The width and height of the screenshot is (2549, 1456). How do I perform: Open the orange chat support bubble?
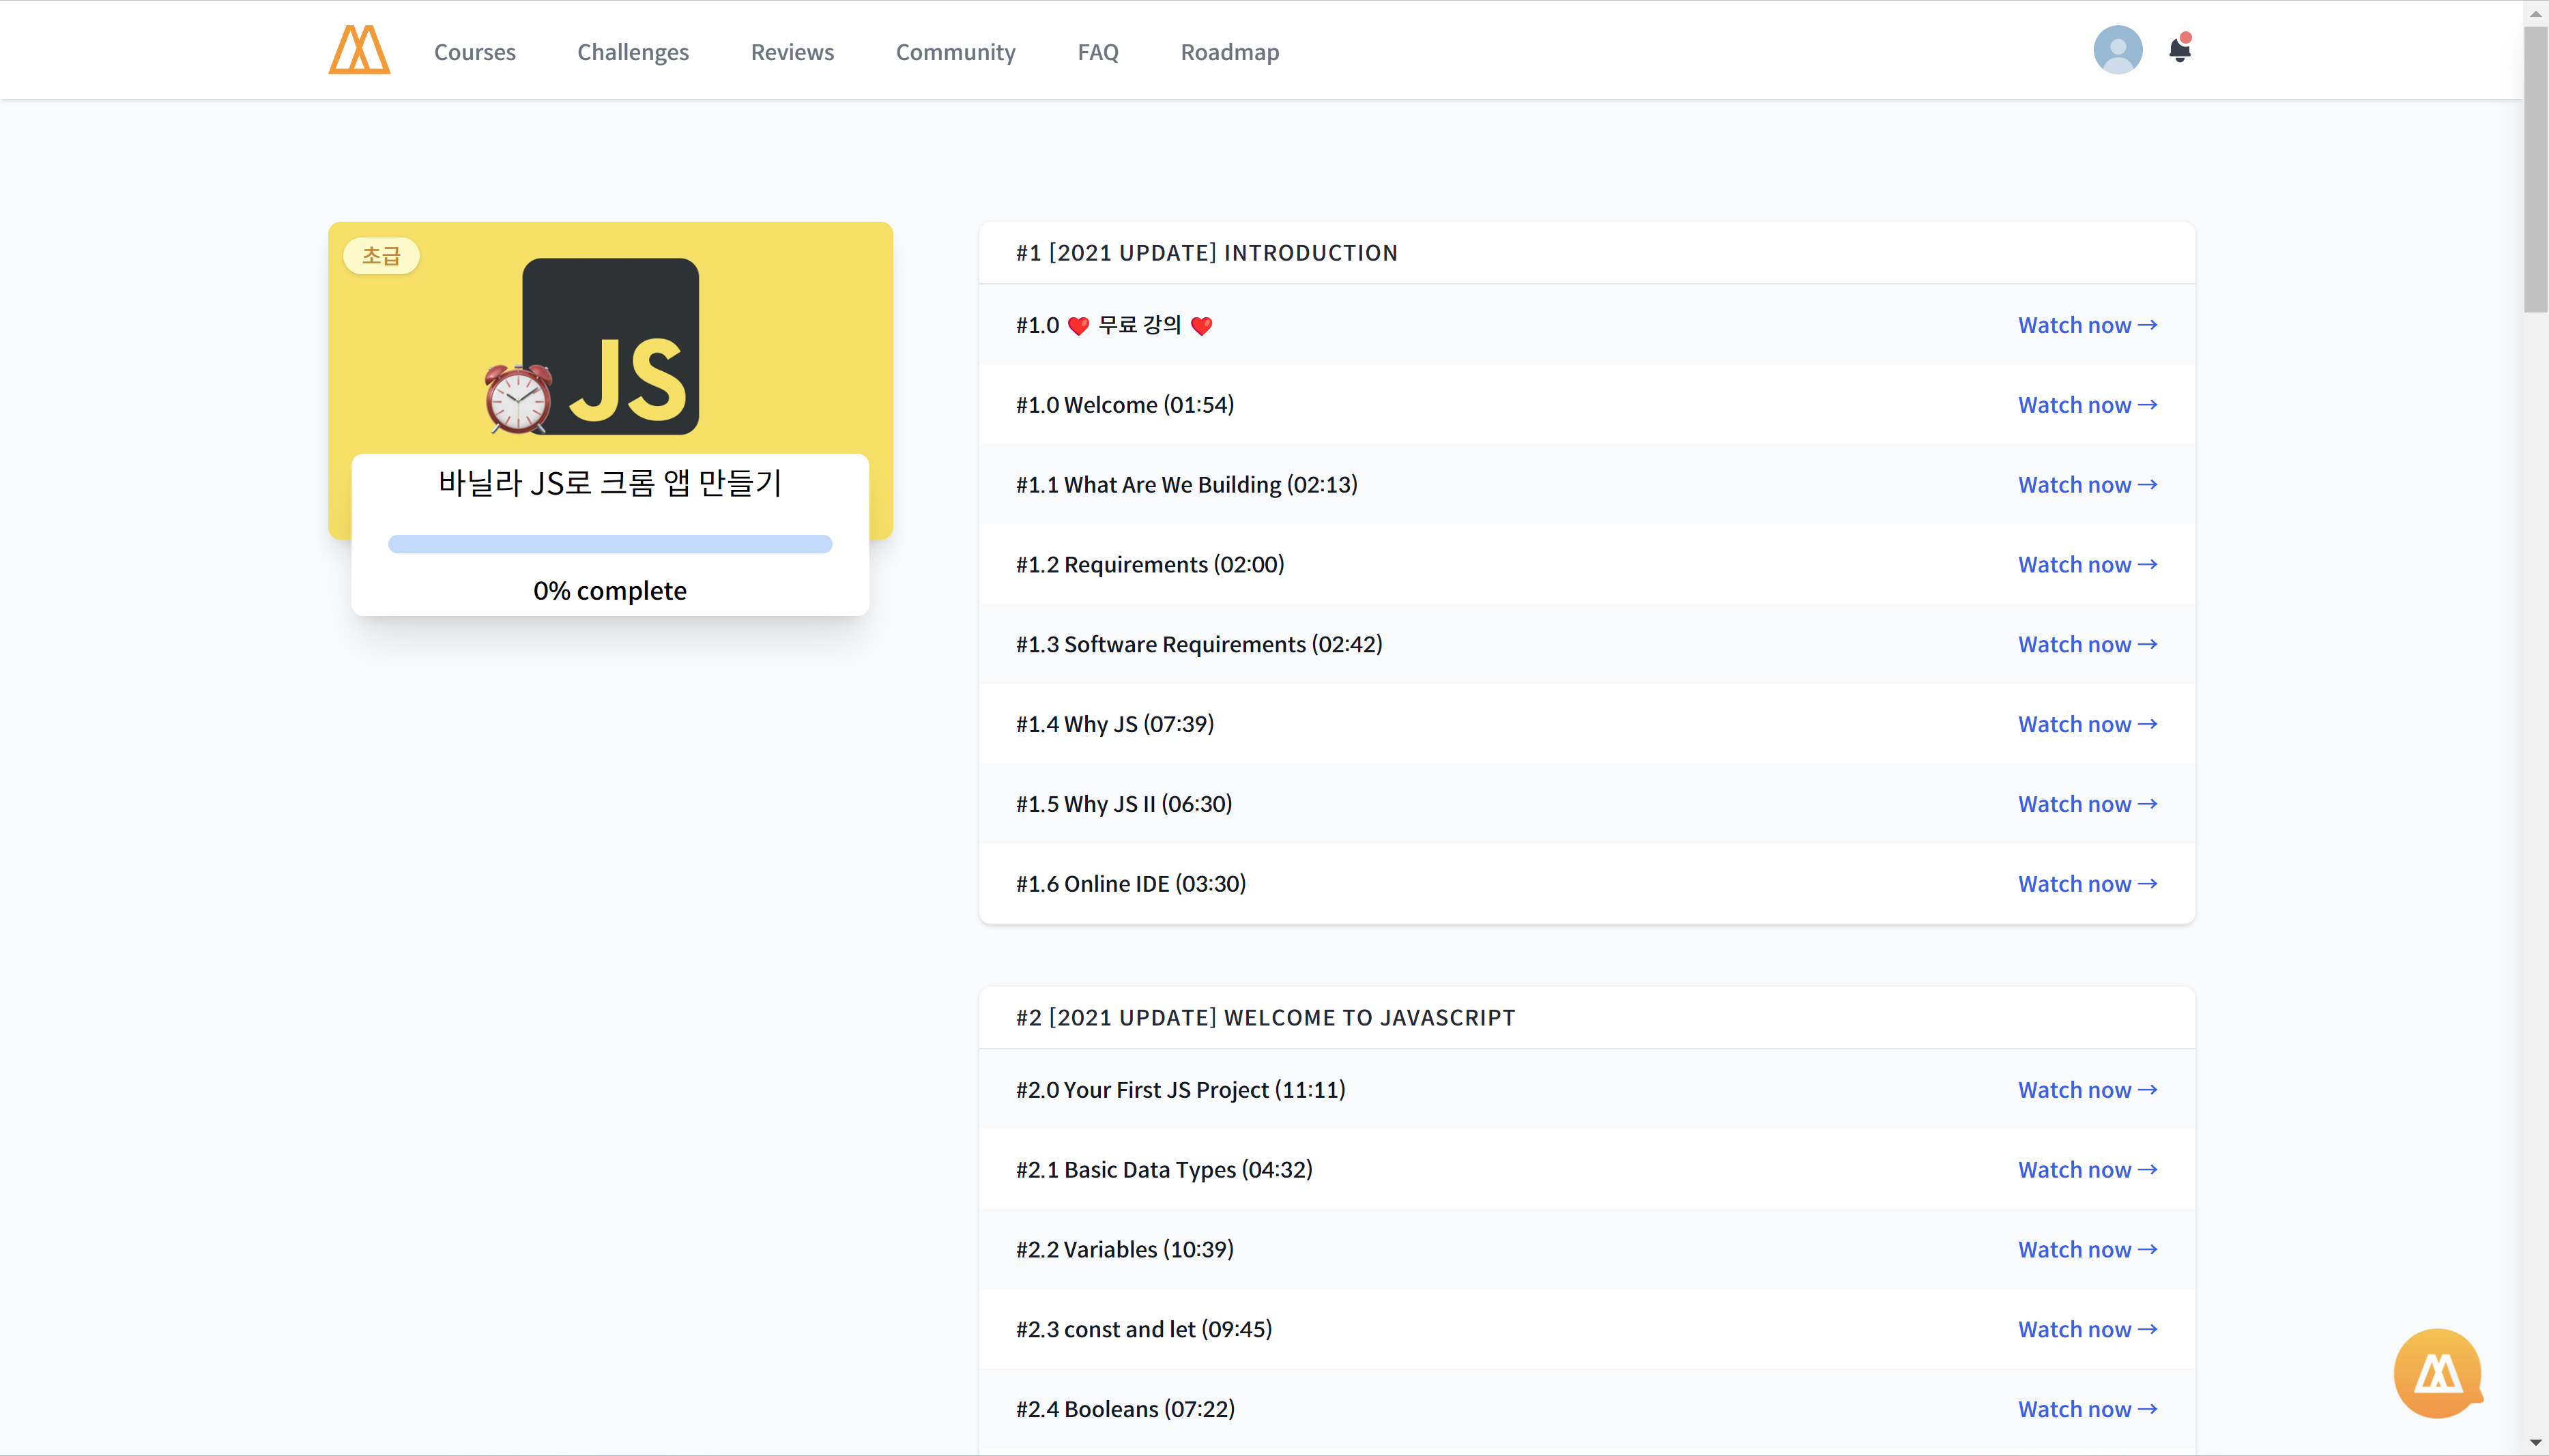coord(2437,1373)
